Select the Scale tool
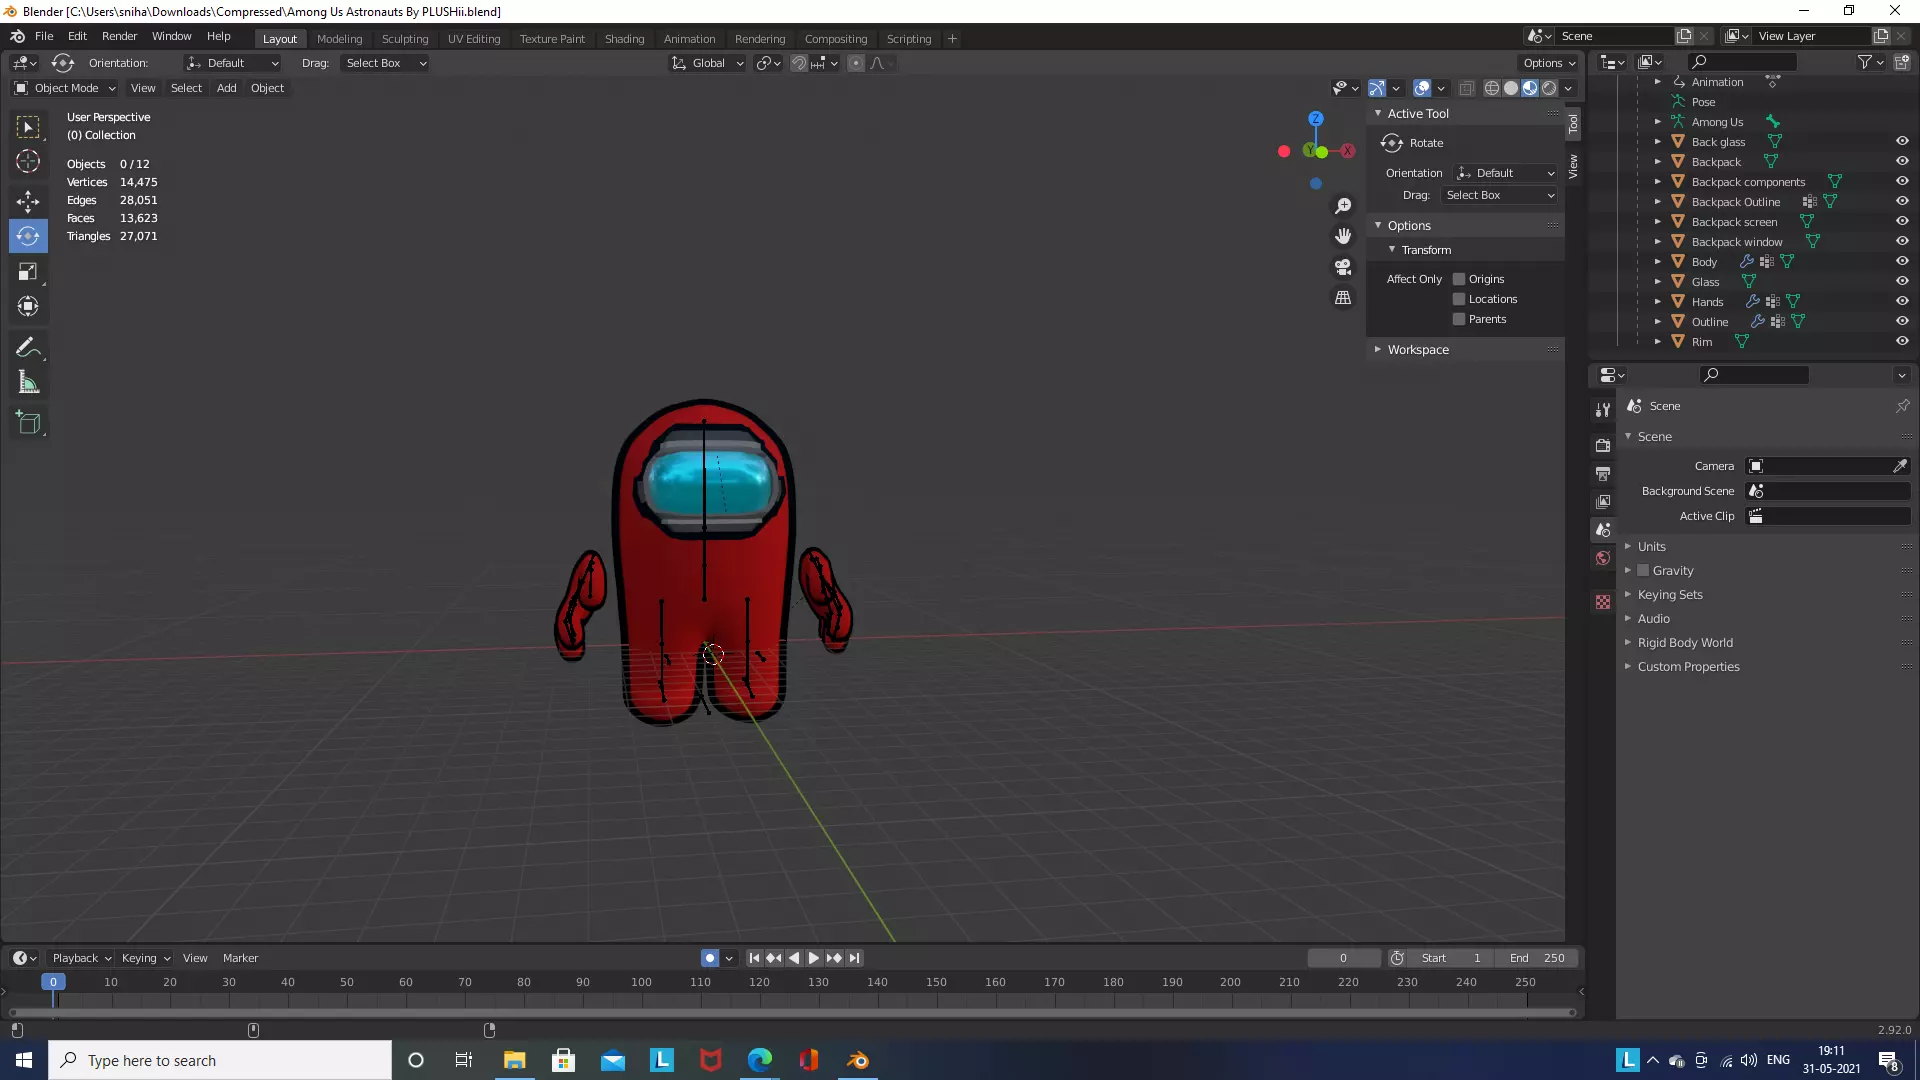Image resolution: width=1920 pixels, height=1080 pixels. tap(28, 272)
